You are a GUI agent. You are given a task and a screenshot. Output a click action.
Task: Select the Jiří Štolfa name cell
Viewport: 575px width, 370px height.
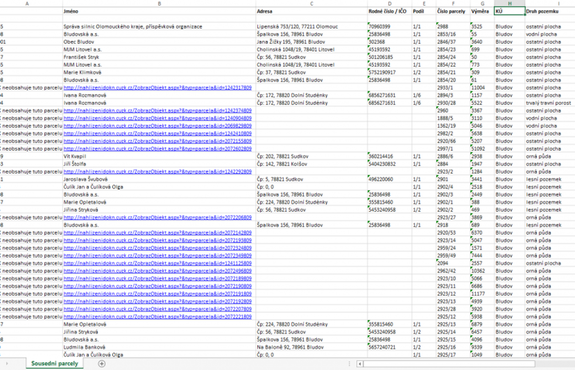point(159,164)
